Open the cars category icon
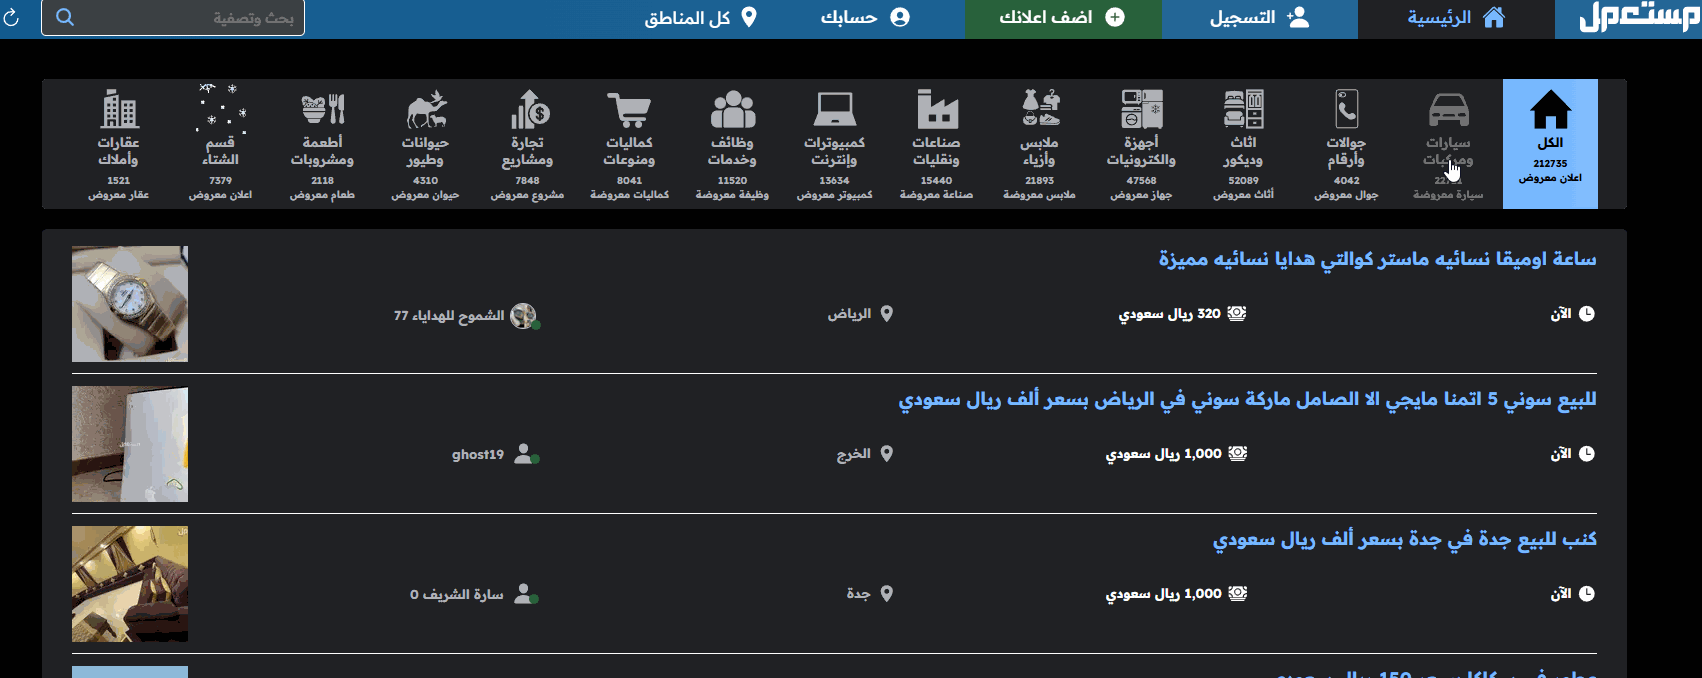1702x678 pixels. [1448, 110]
